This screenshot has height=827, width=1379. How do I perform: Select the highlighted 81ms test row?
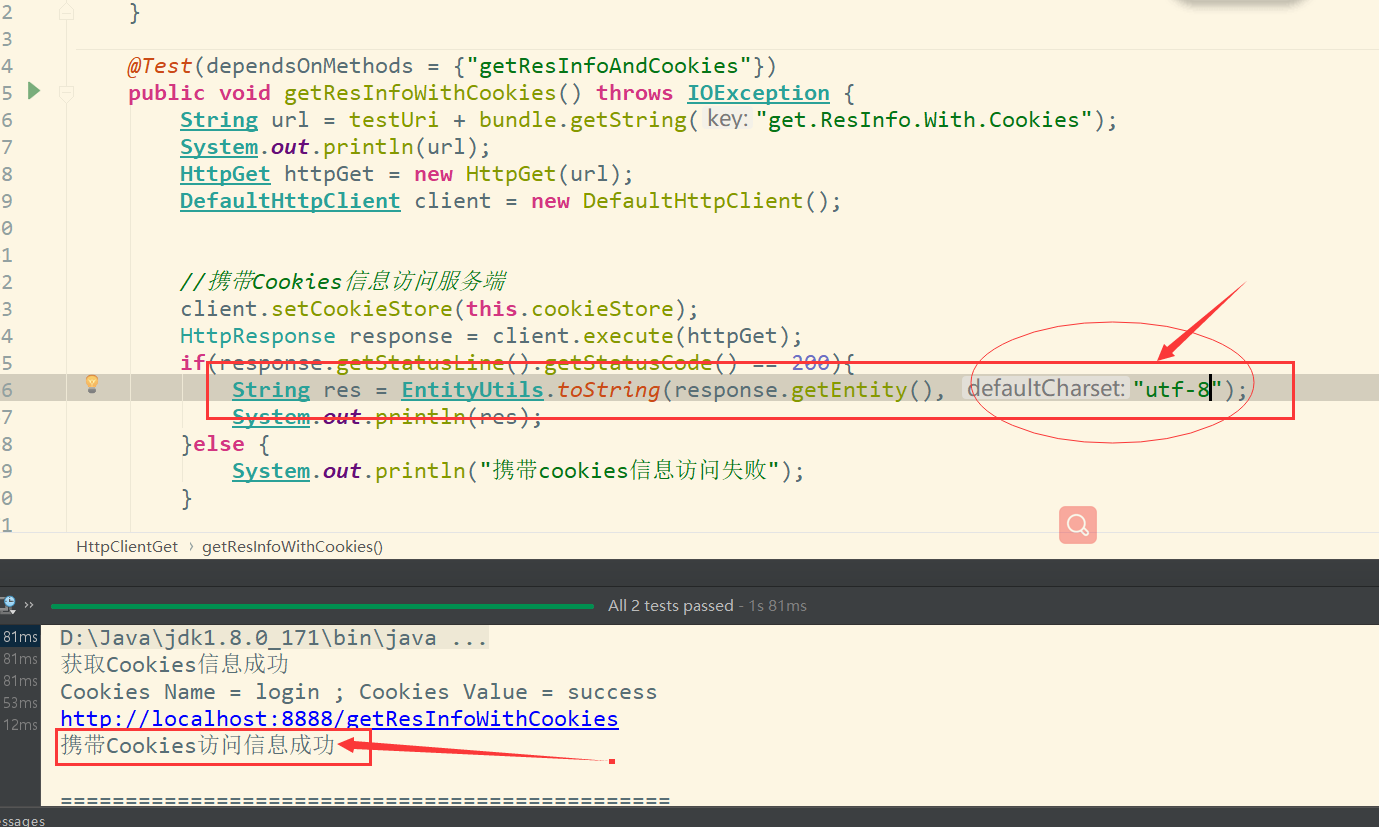20,637
